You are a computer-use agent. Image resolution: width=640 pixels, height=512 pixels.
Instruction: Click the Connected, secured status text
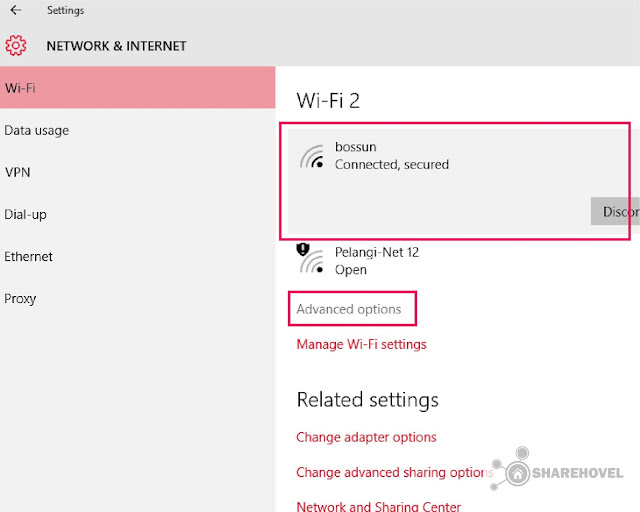[392, 164]
